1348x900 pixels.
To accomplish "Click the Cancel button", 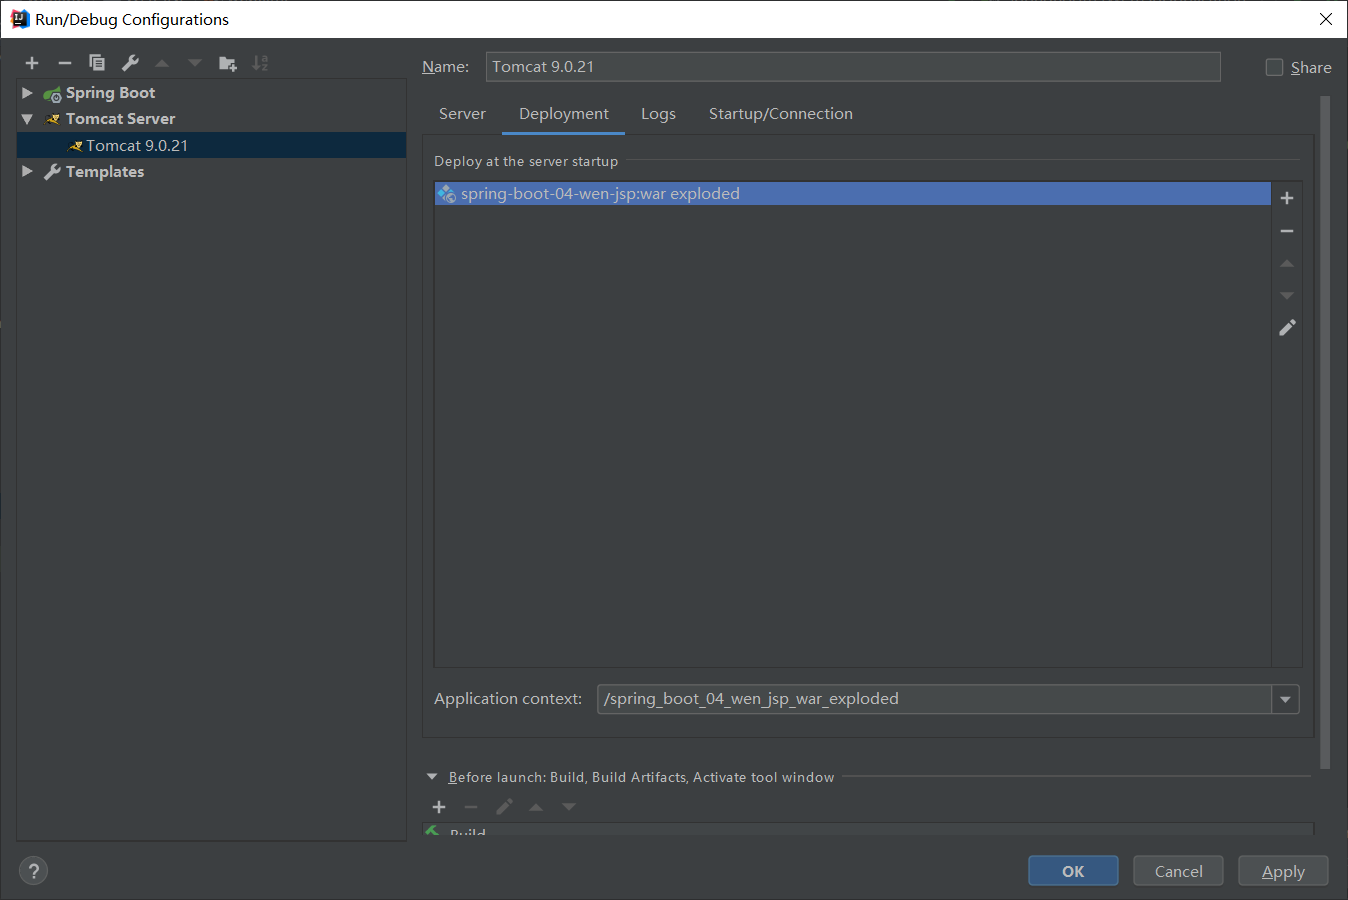I will [1178, 871].
